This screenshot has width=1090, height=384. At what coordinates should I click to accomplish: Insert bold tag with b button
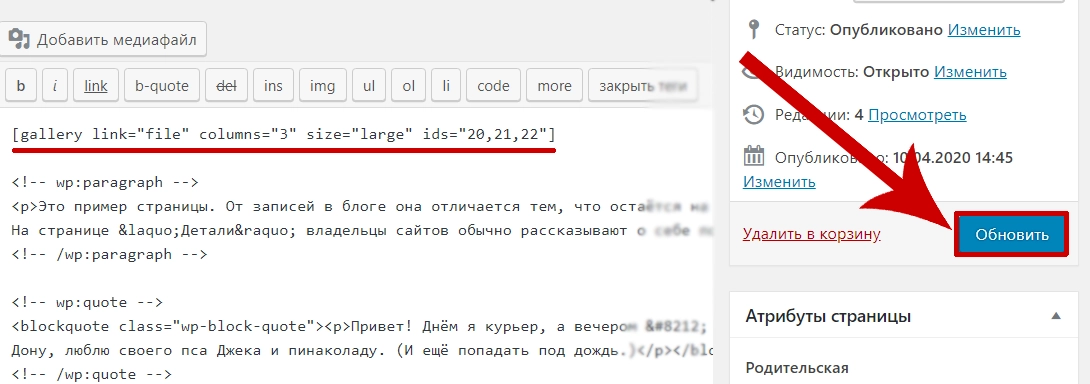(21, 86)
